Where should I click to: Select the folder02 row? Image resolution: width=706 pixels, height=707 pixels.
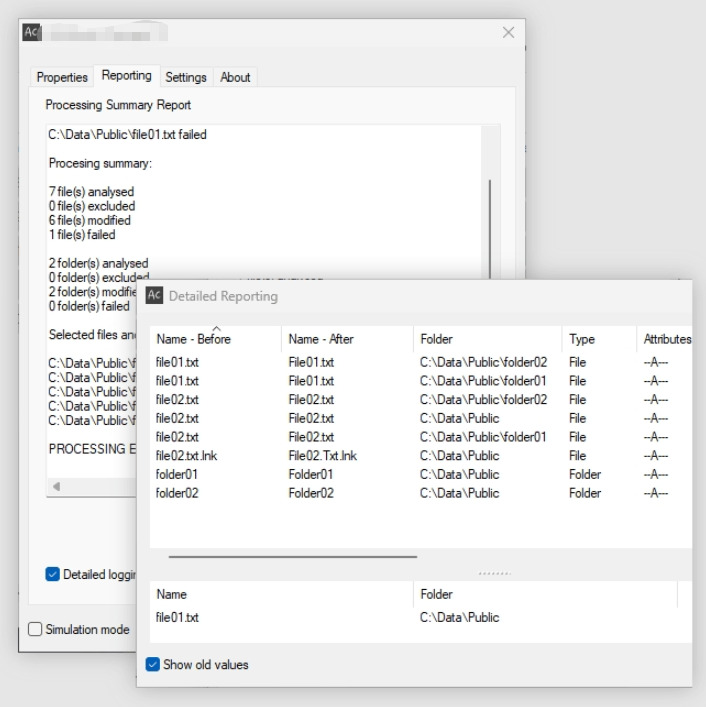(x=421, y=493)
